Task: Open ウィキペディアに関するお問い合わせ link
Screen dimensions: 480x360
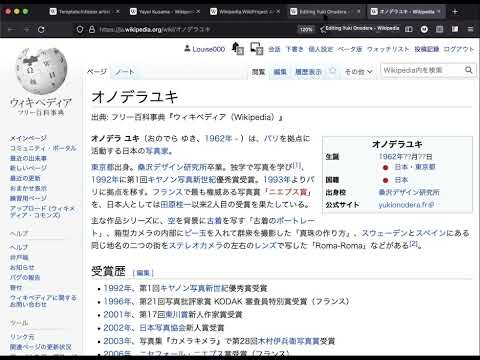Action: (x=43, y=301)
